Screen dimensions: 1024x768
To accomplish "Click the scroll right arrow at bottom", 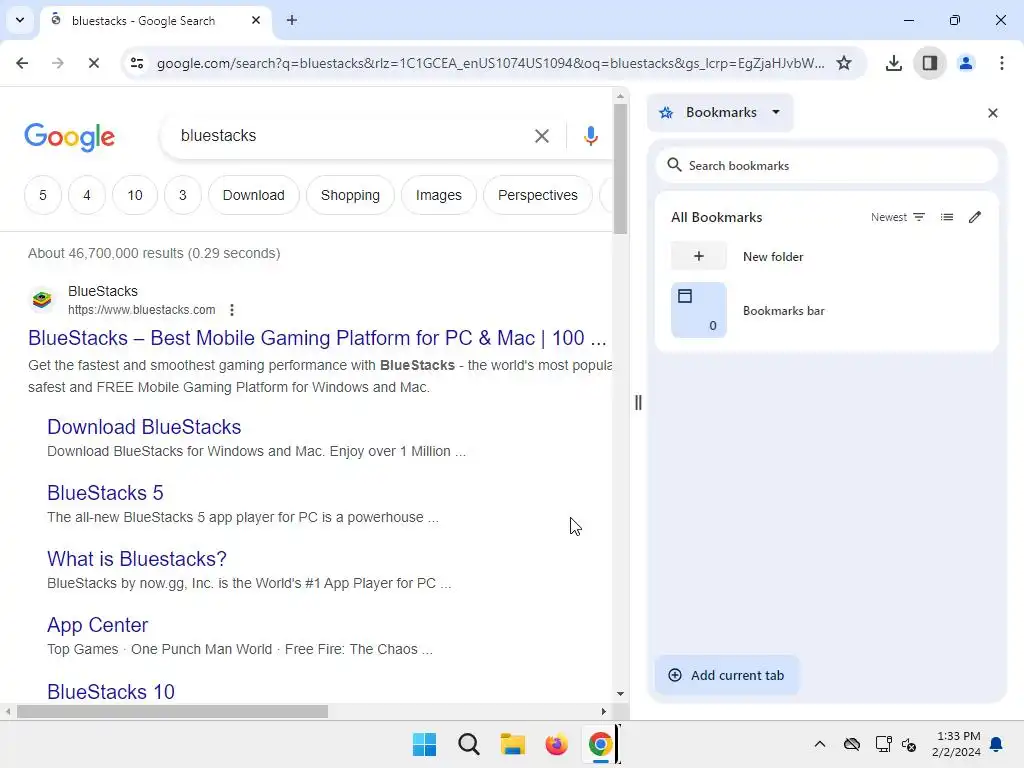I will [604, 711].
